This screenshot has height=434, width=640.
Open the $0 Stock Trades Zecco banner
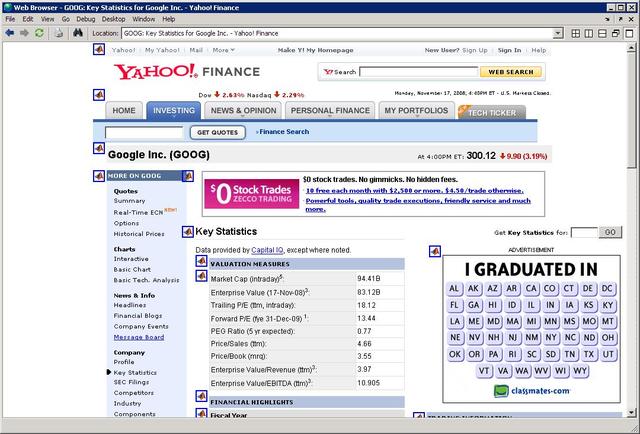(251, 194)
